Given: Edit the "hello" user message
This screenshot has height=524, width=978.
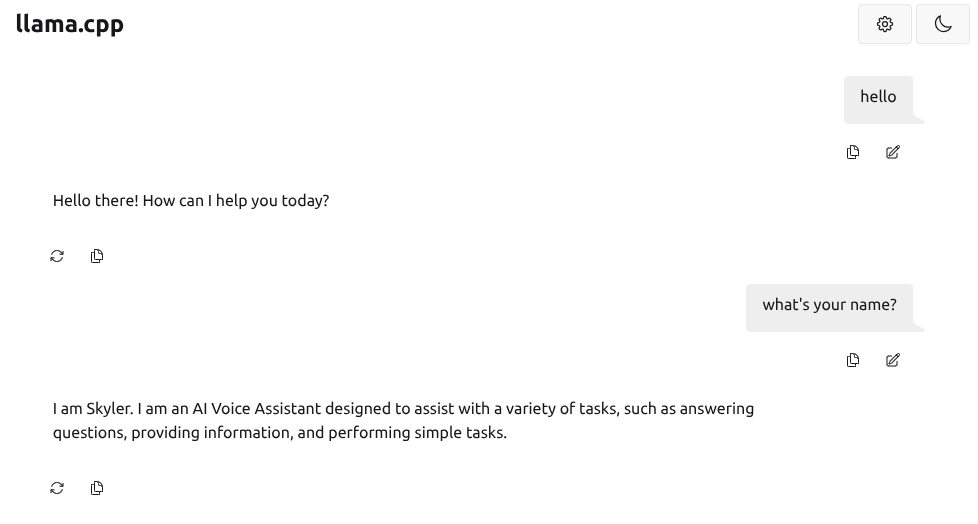Looking at the screenshot, I should pos(893,152).
